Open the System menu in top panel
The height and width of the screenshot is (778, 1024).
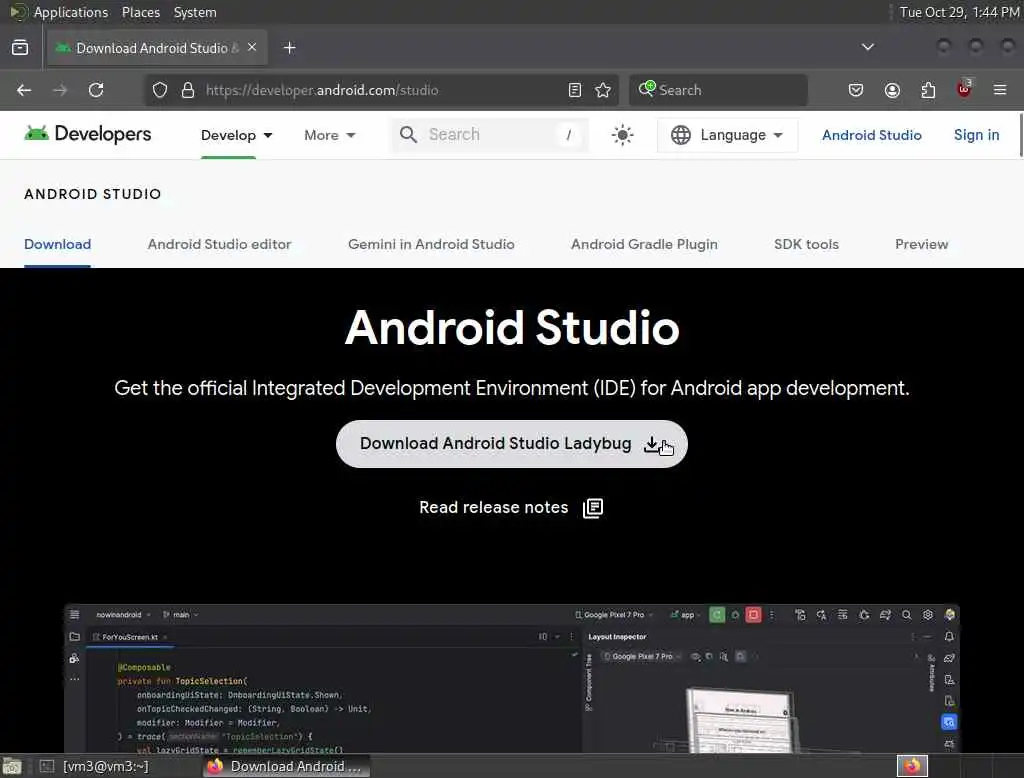pyautogui.click(x=195, y=12)
